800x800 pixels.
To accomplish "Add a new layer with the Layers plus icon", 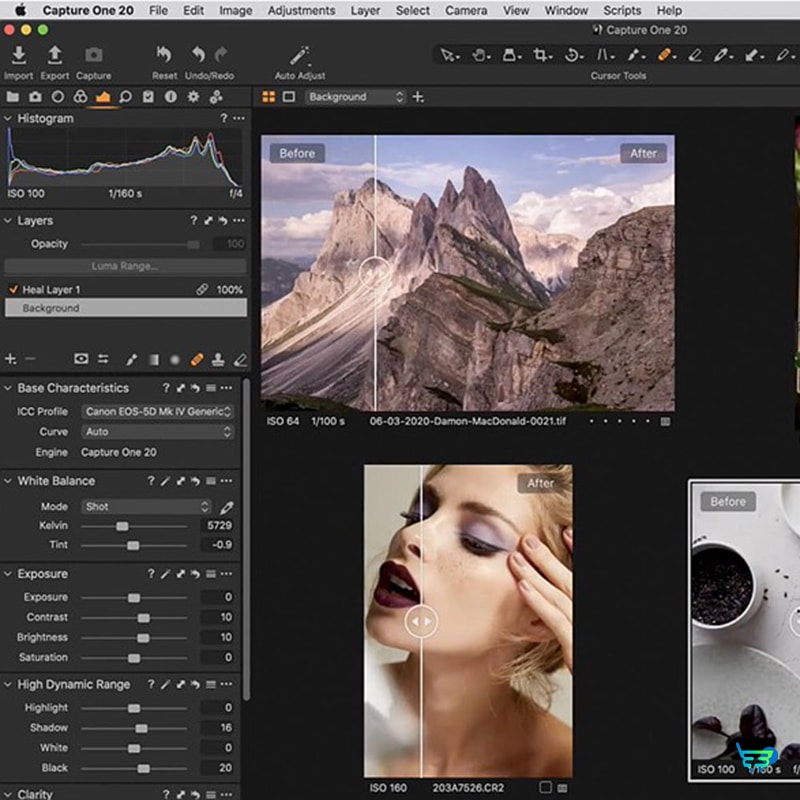I will point(10,359).
